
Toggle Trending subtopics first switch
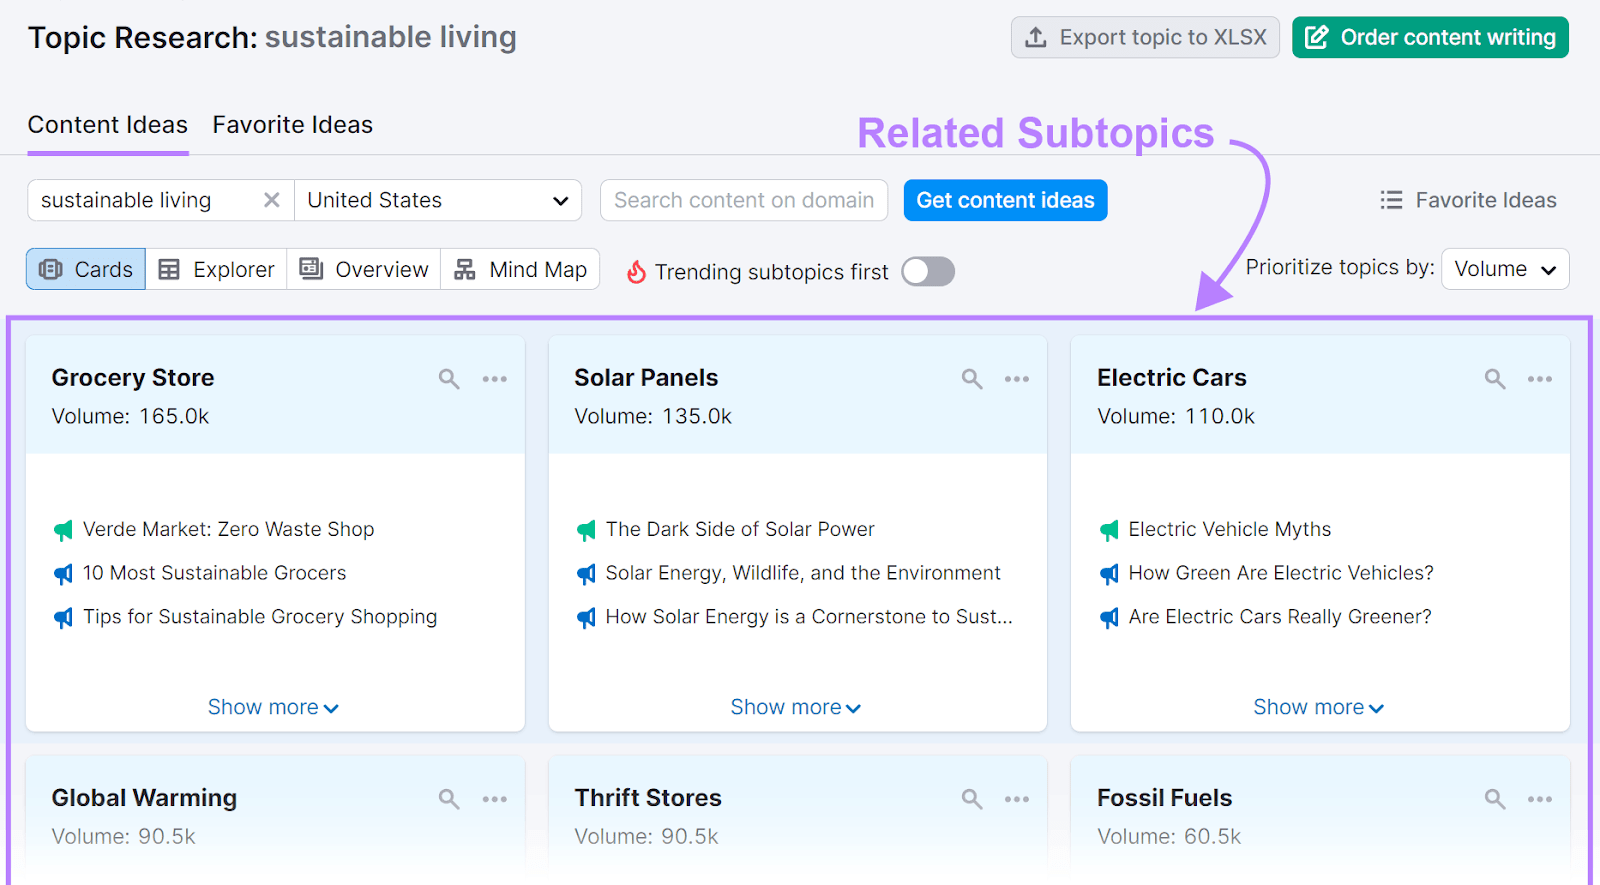[x=928, y=272]
